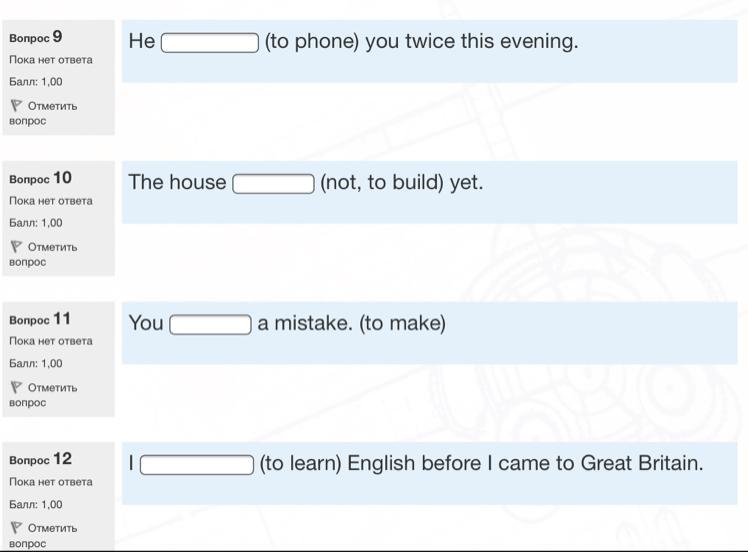This screenshot has width=748, height=552.
Task: Click the 'Вопрос 10' heading
Action: point(41,178)
